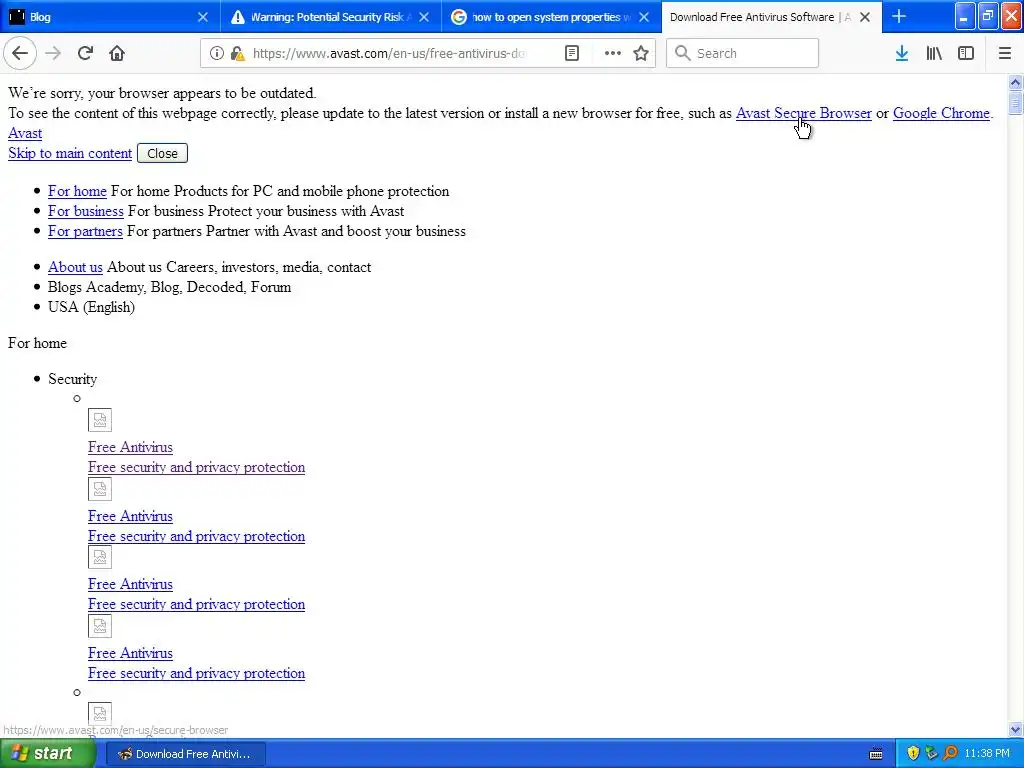Reload the current page
Image resolution: width=1024 pixels, height=768 pixels.
(85, 54)
